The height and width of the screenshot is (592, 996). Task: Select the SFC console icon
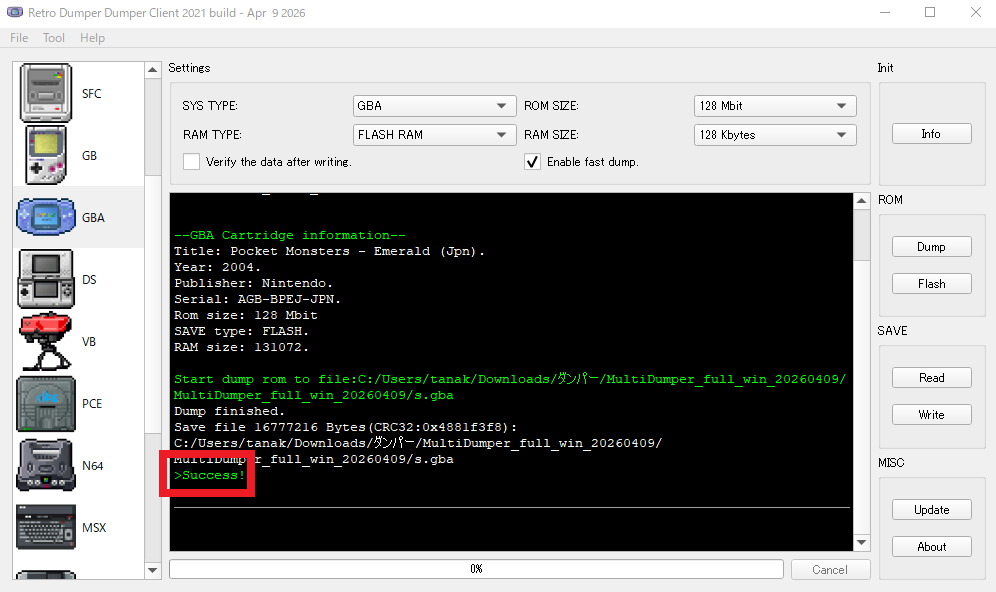tap(46, 93)
